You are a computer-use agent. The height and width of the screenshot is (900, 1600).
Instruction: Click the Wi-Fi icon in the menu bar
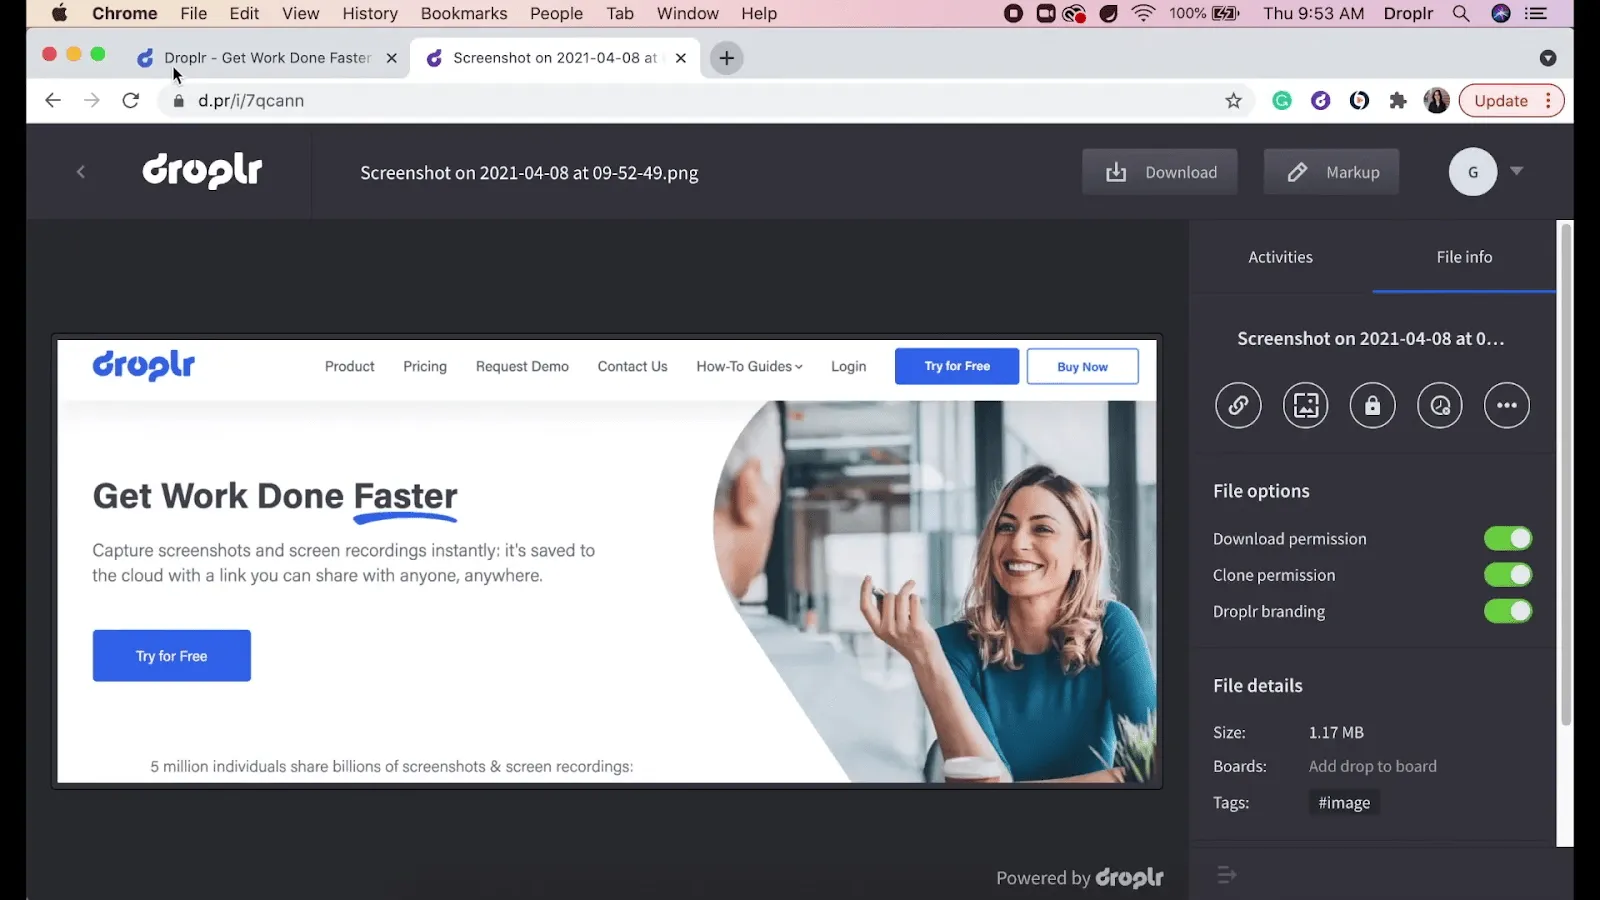[1143, 13]
